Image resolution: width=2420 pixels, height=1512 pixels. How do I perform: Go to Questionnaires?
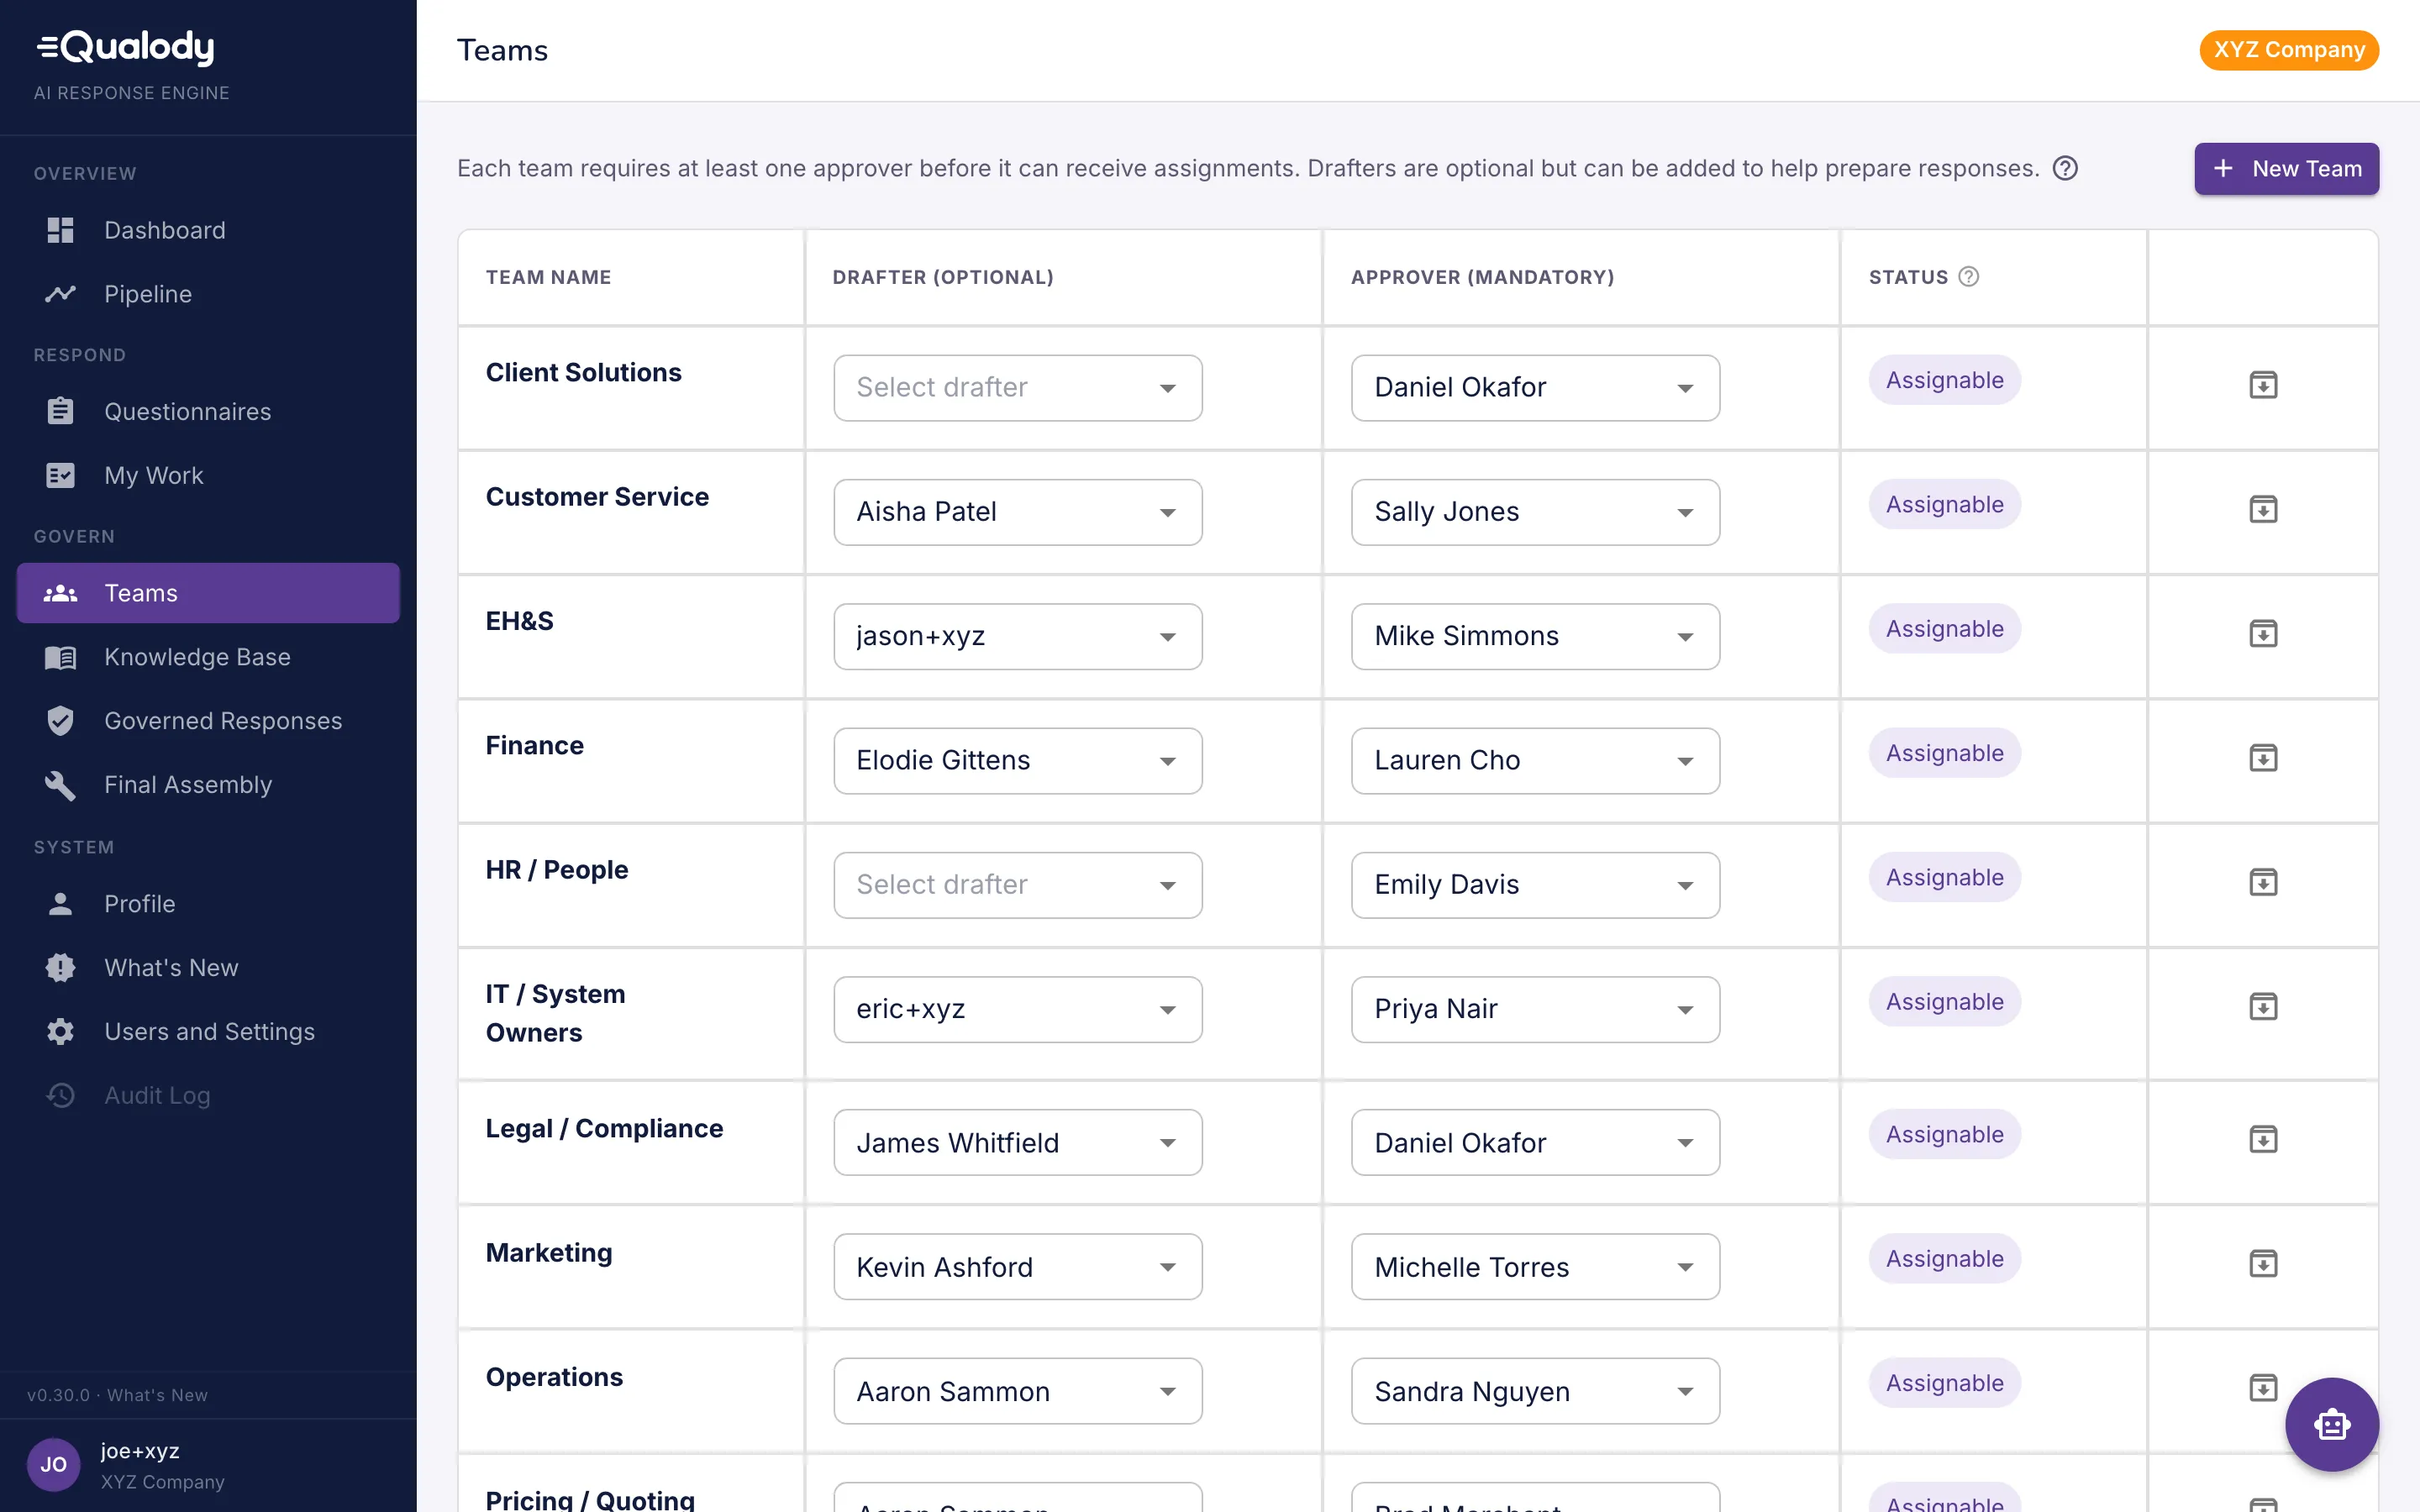(208, 412)
